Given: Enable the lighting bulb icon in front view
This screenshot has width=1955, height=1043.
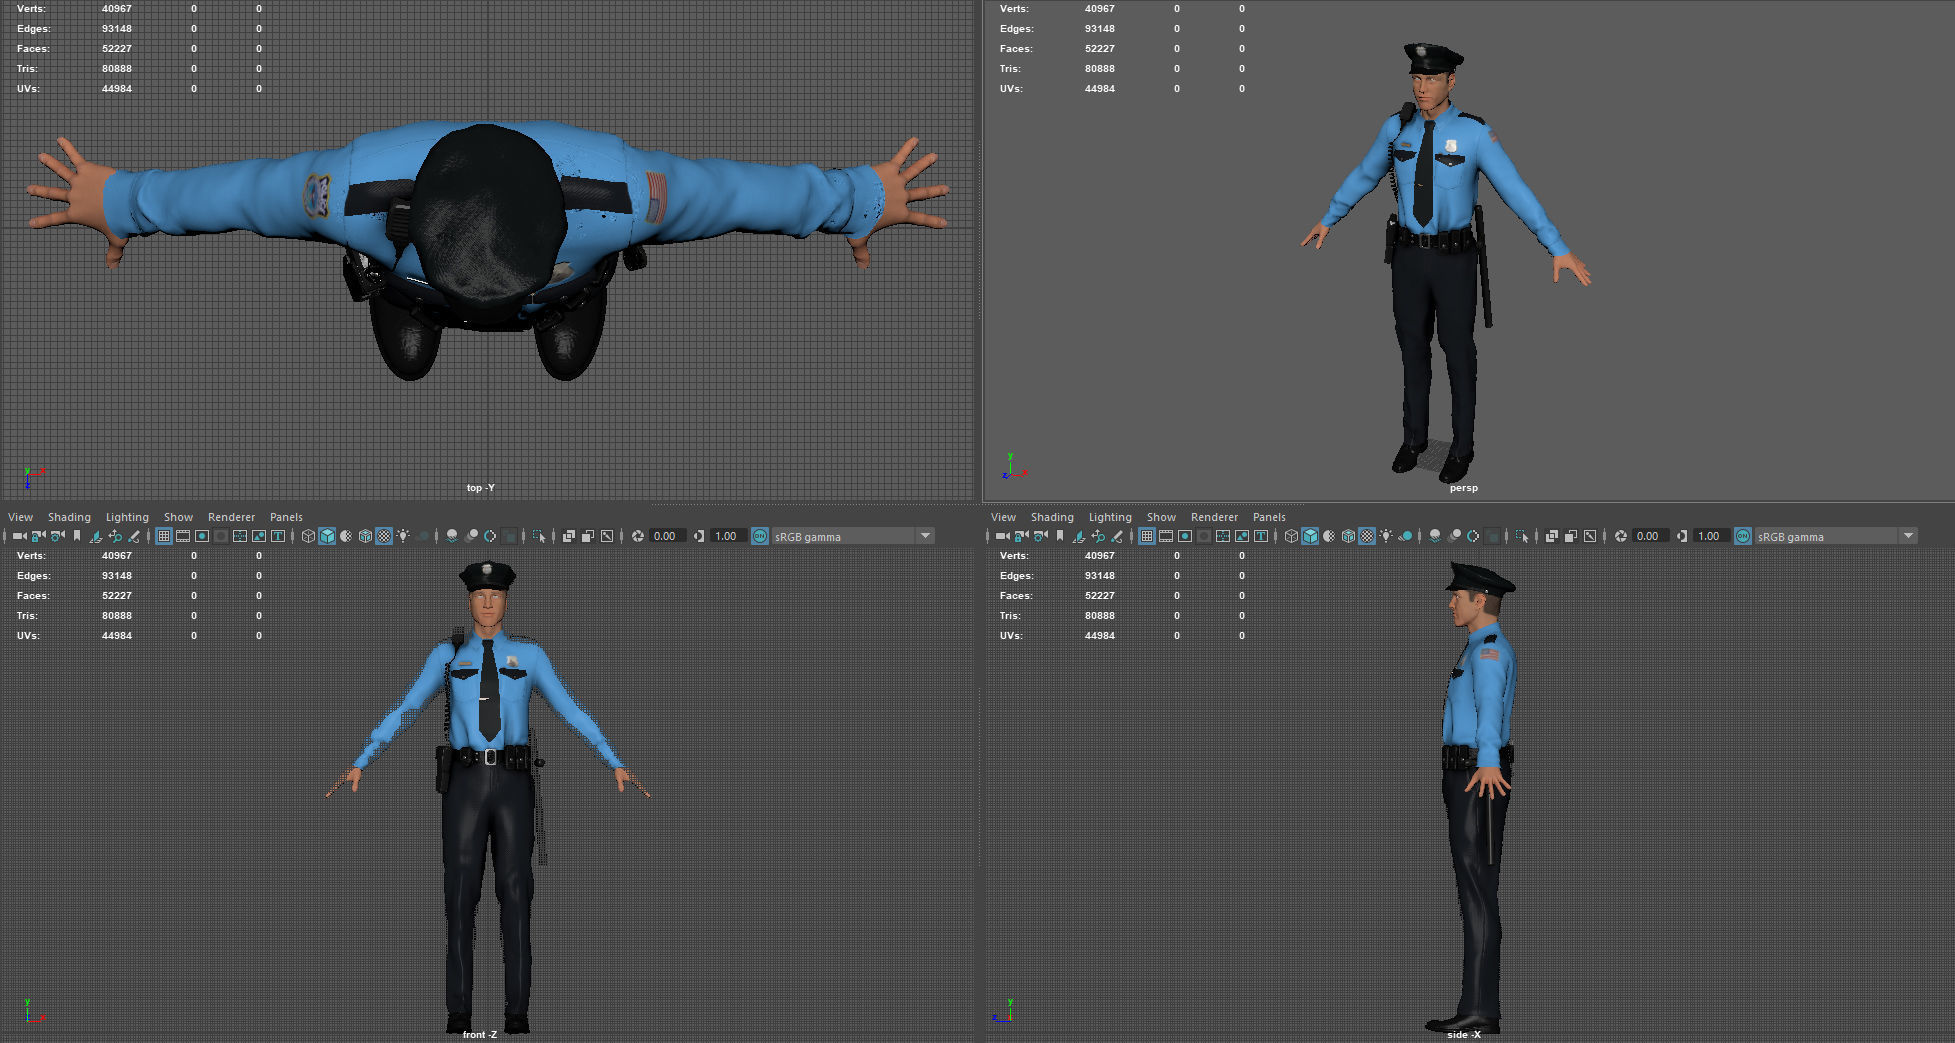Looking at the screenshot, I should coord(403,536).
